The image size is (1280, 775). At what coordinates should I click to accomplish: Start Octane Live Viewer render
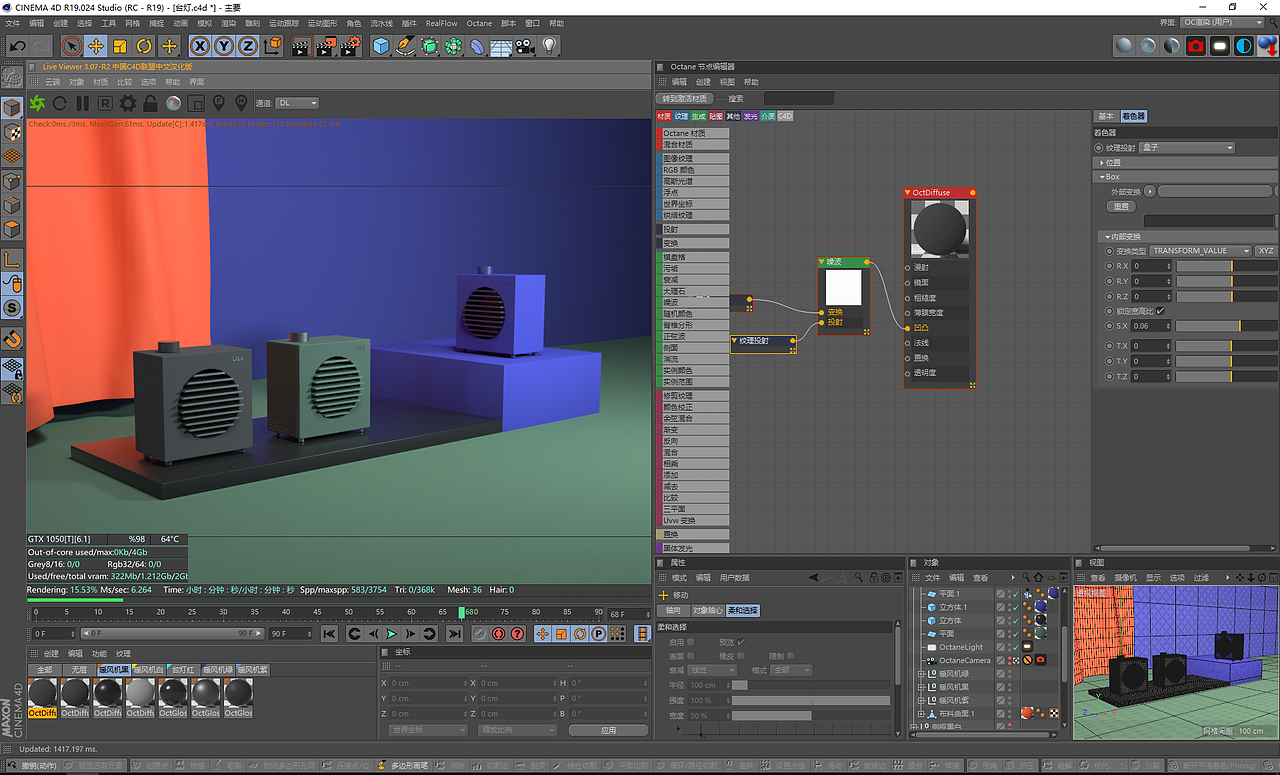pyautogui.click(x=37, y=103)
